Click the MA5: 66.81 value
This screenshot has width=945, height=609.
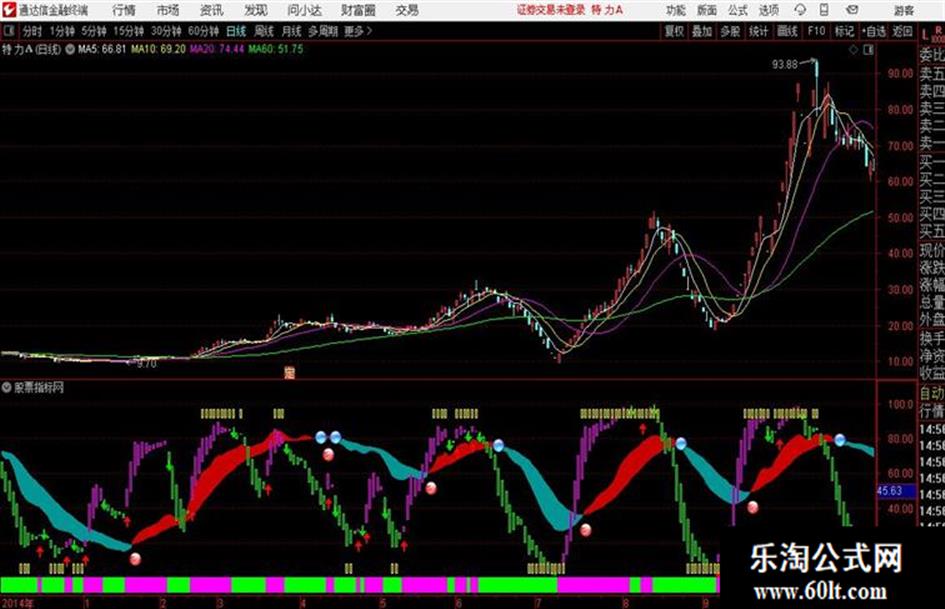click(102, 49)
